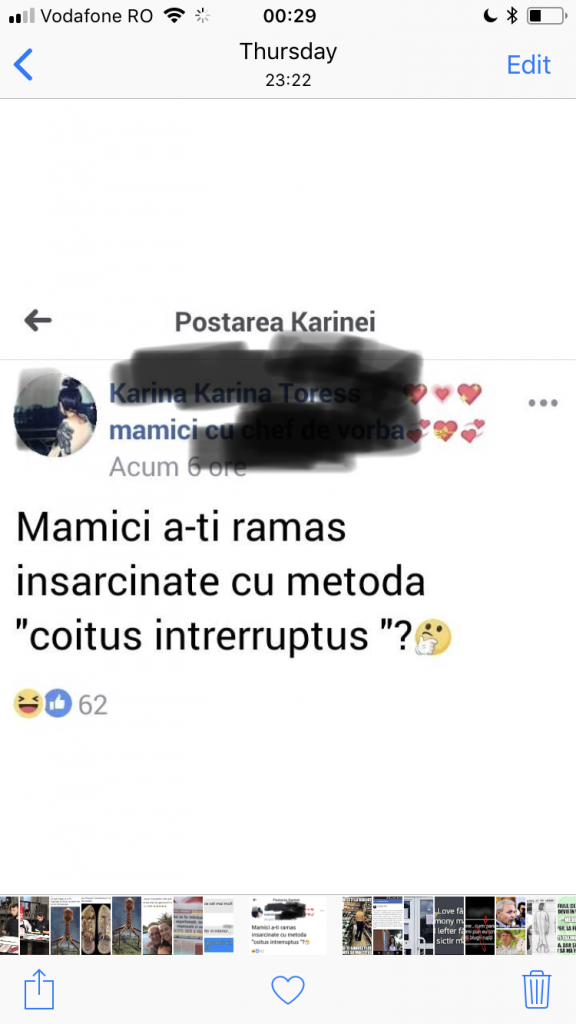Select the couple selfie thumbnail in strip
The image size is (576, 1024).
click(157, 925)
